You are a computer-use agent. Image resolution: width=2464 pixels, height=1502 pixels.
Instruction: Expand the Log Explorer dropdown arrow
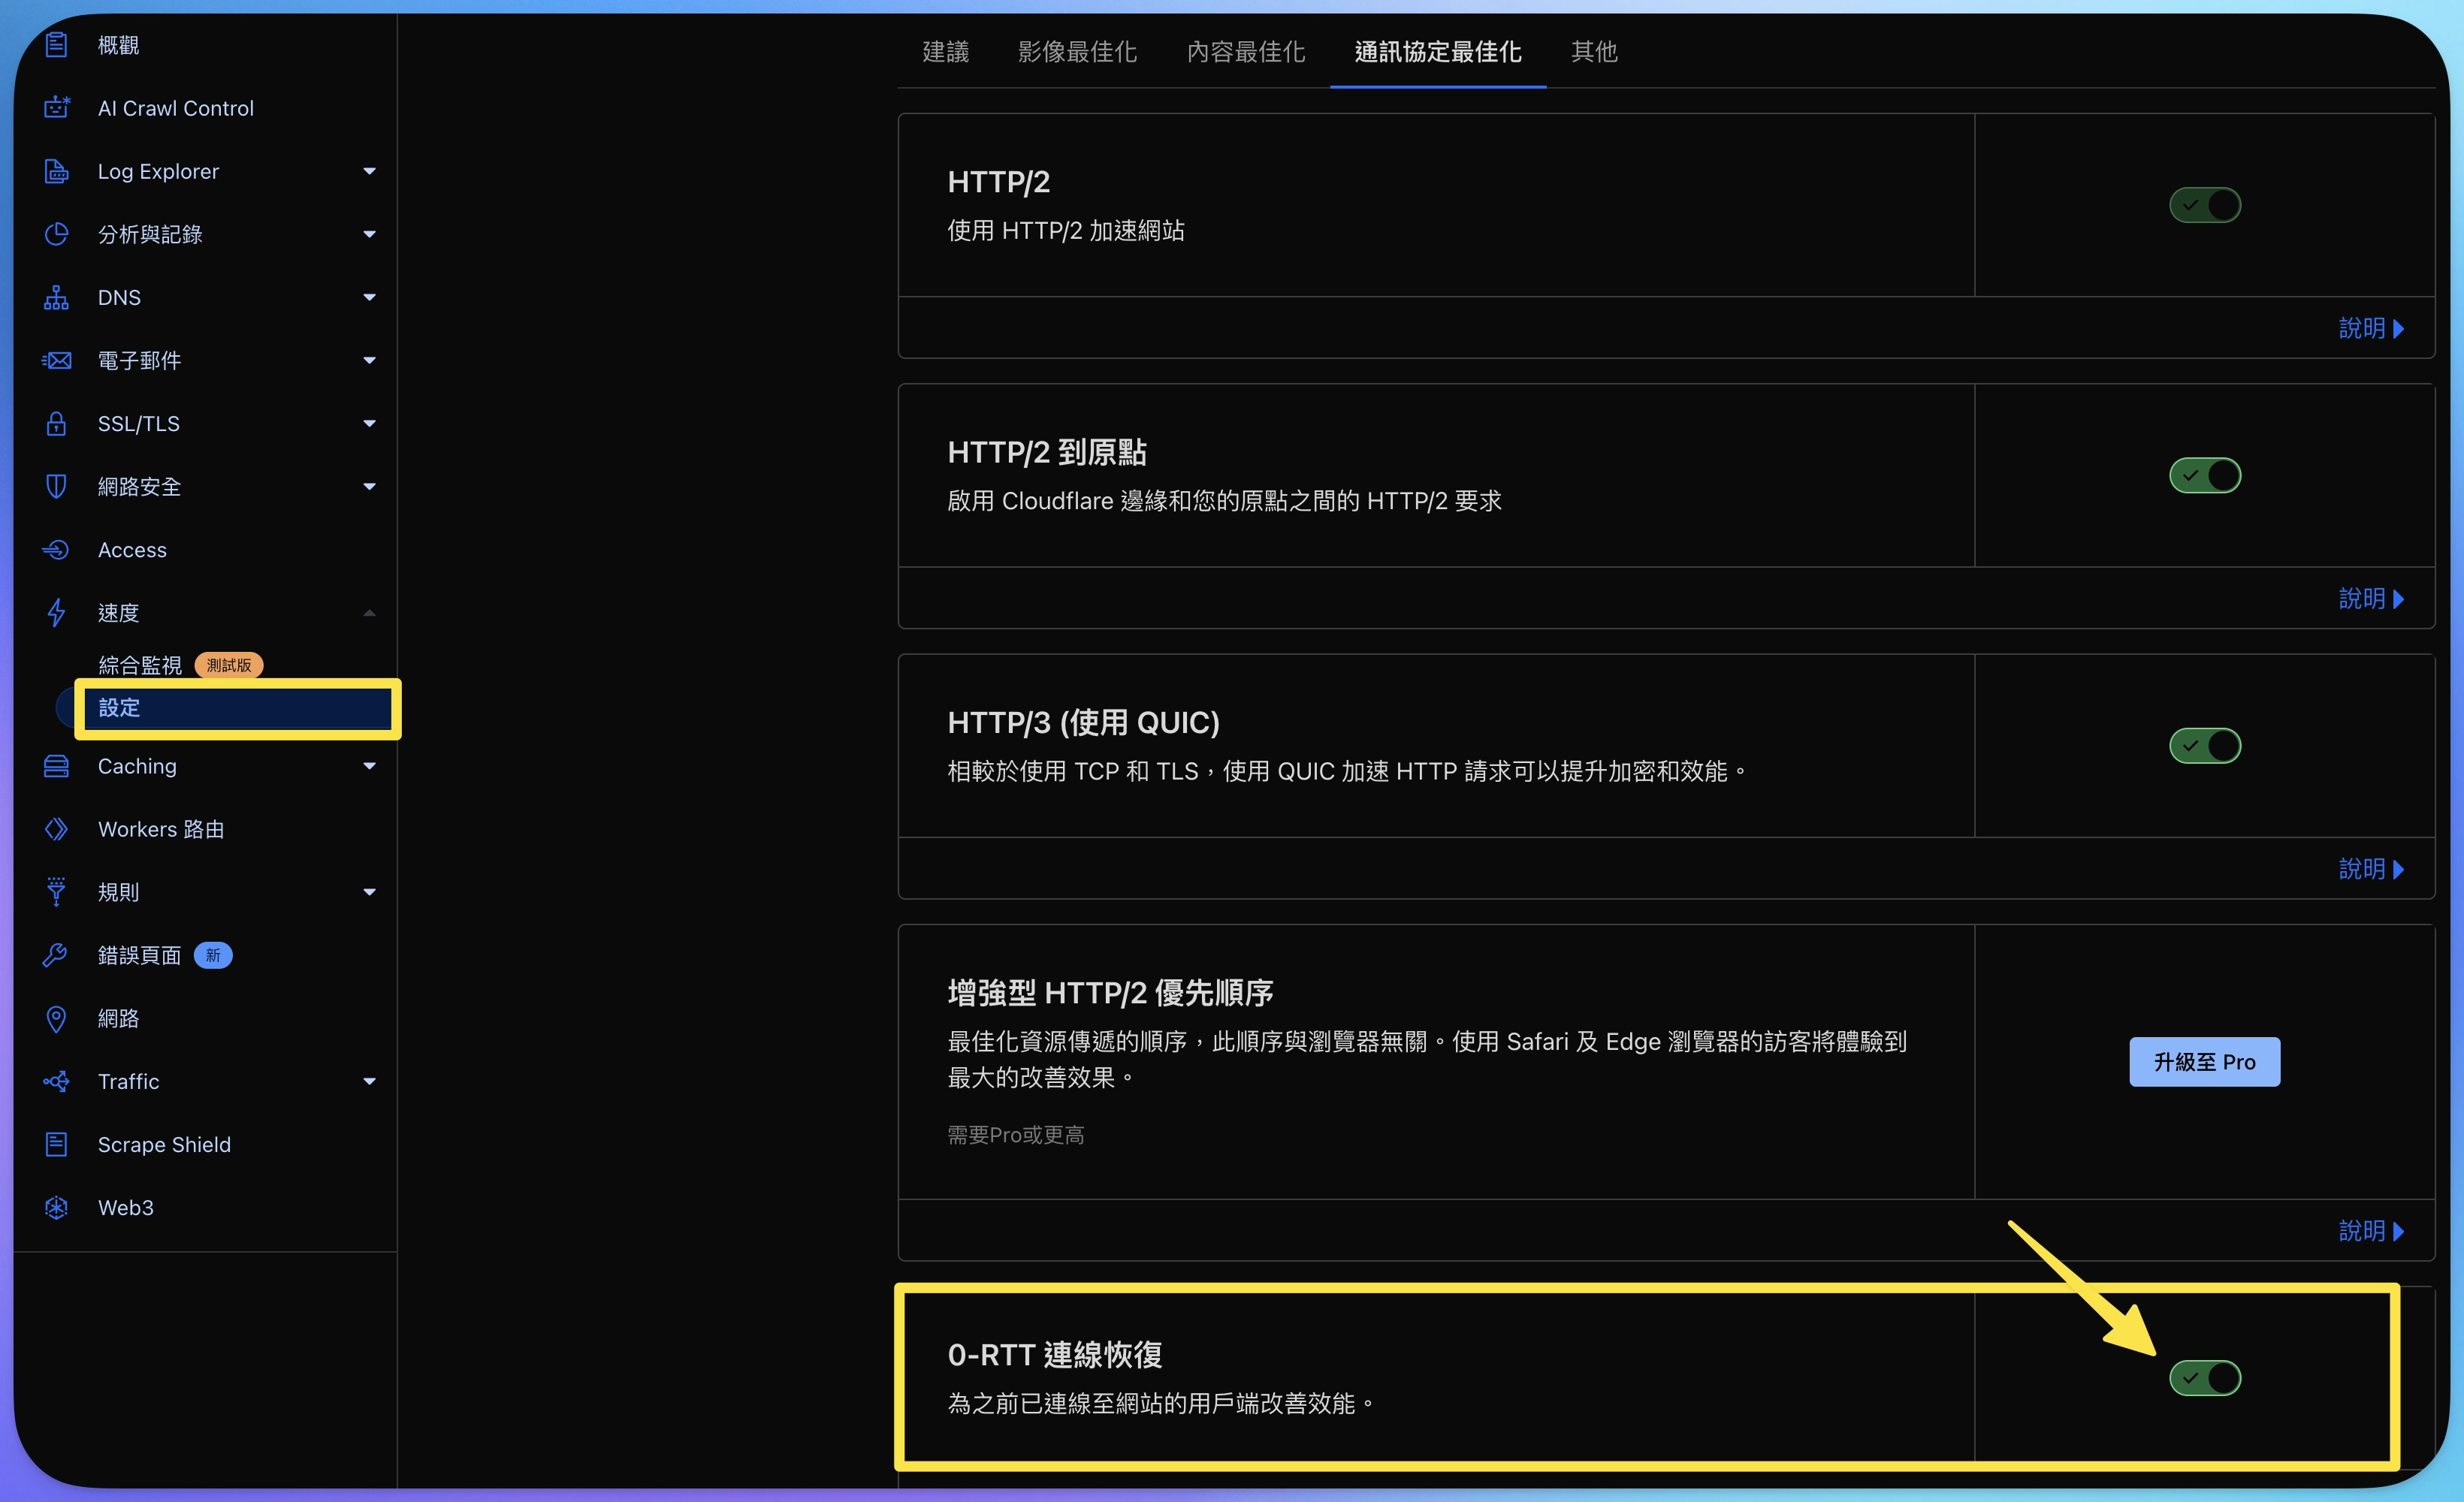coord(369,171)
